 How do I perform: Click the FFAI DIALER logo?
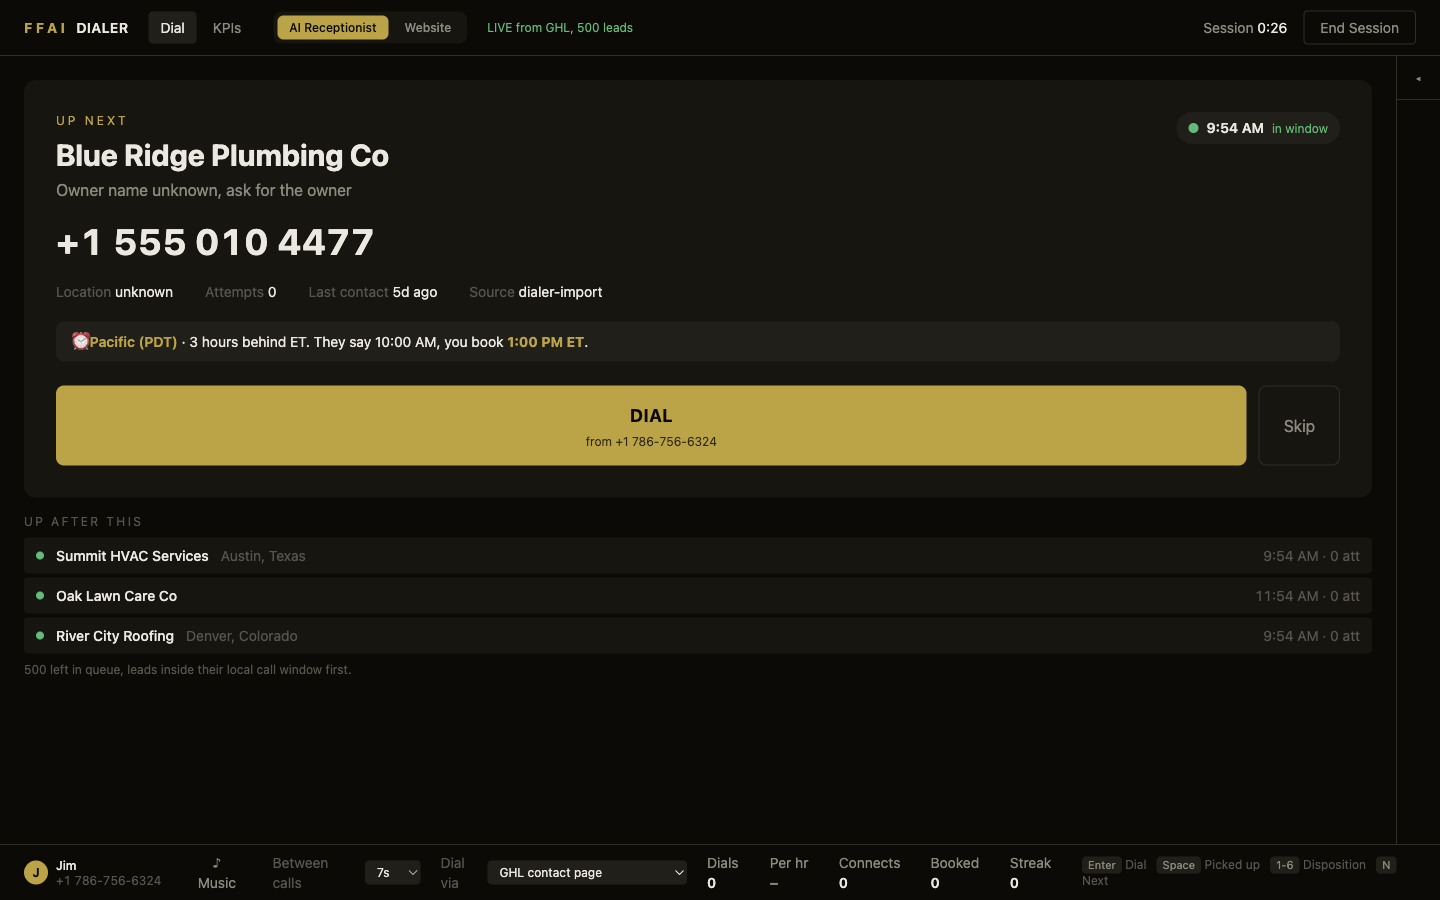76,28
